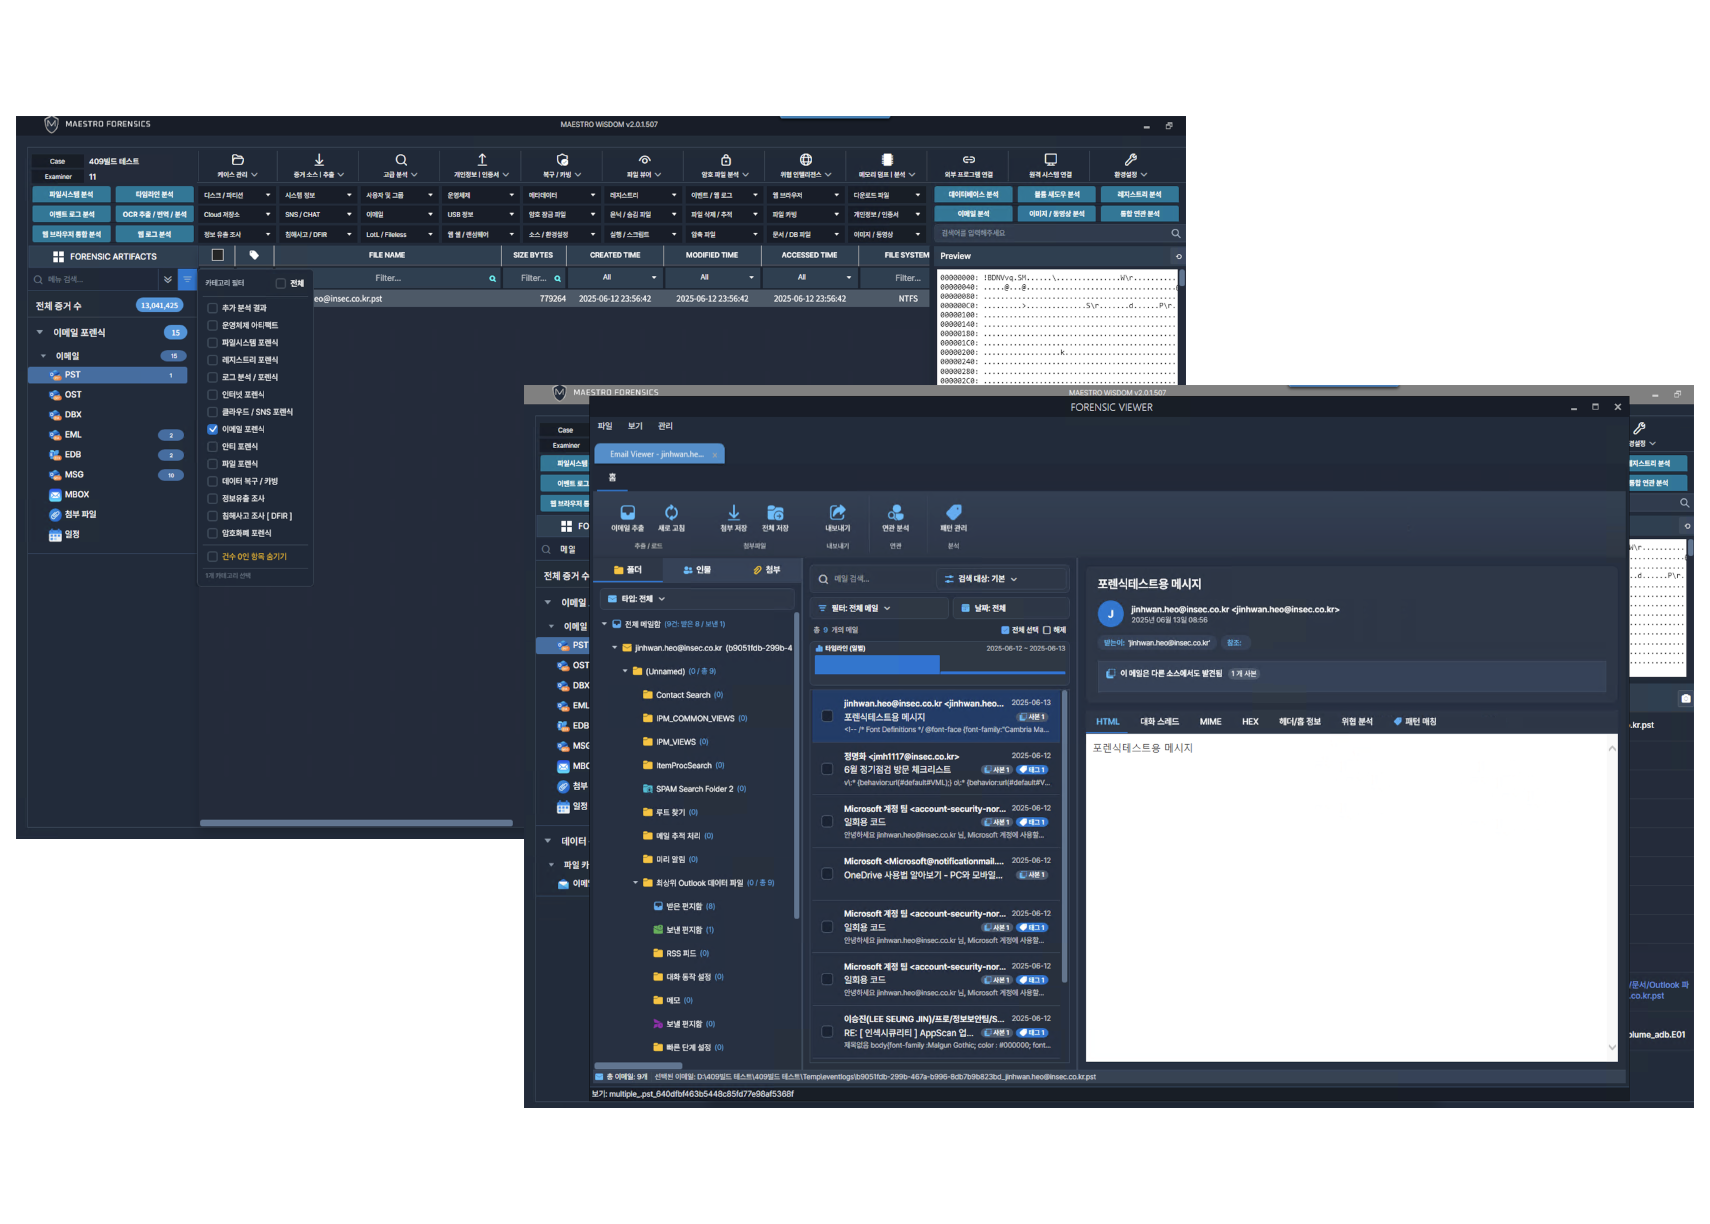Viewport: 1710px width, 1224px height.
Task: Click FILE NAME filter search icon
Action: pyautogui.click(x=492, y=279)
